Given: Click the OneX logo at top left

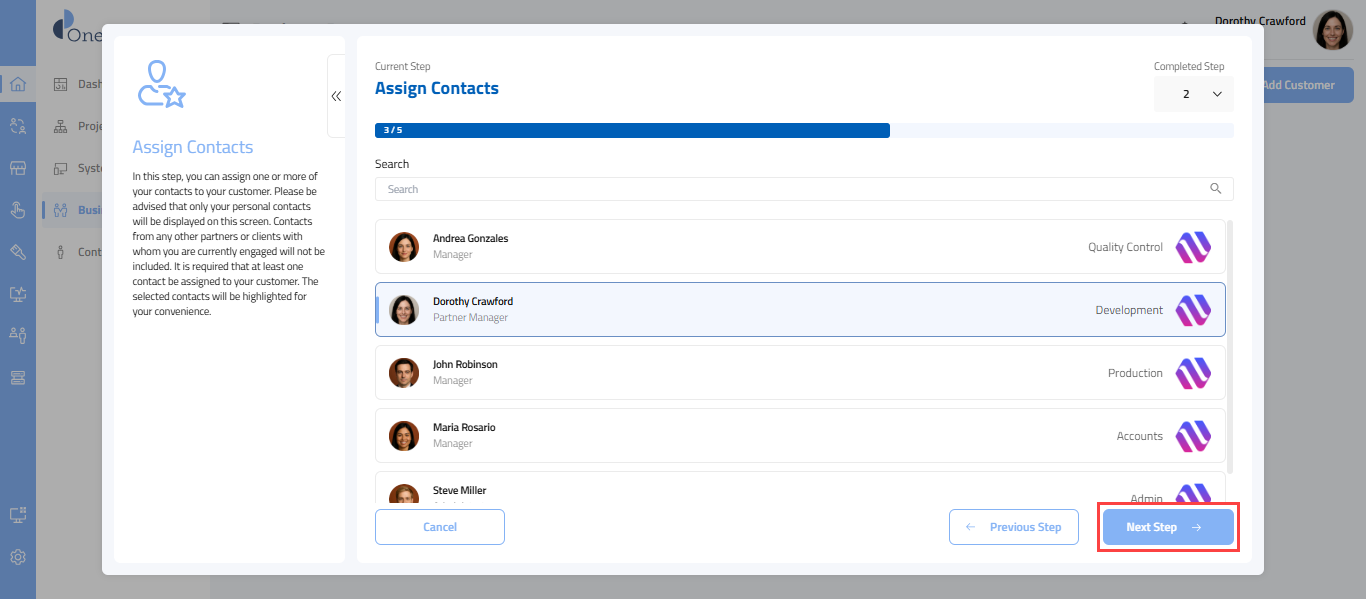Looking at the screenshot, I should pos(76,26).
